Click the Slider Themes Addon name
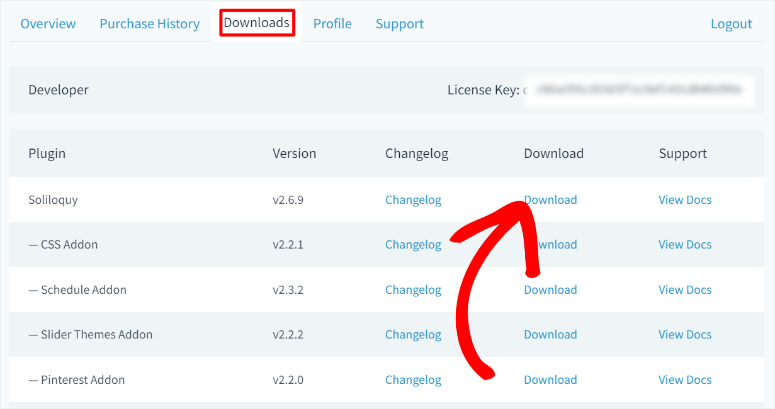This screenshot has width=775, height=409. coord(90,334)
